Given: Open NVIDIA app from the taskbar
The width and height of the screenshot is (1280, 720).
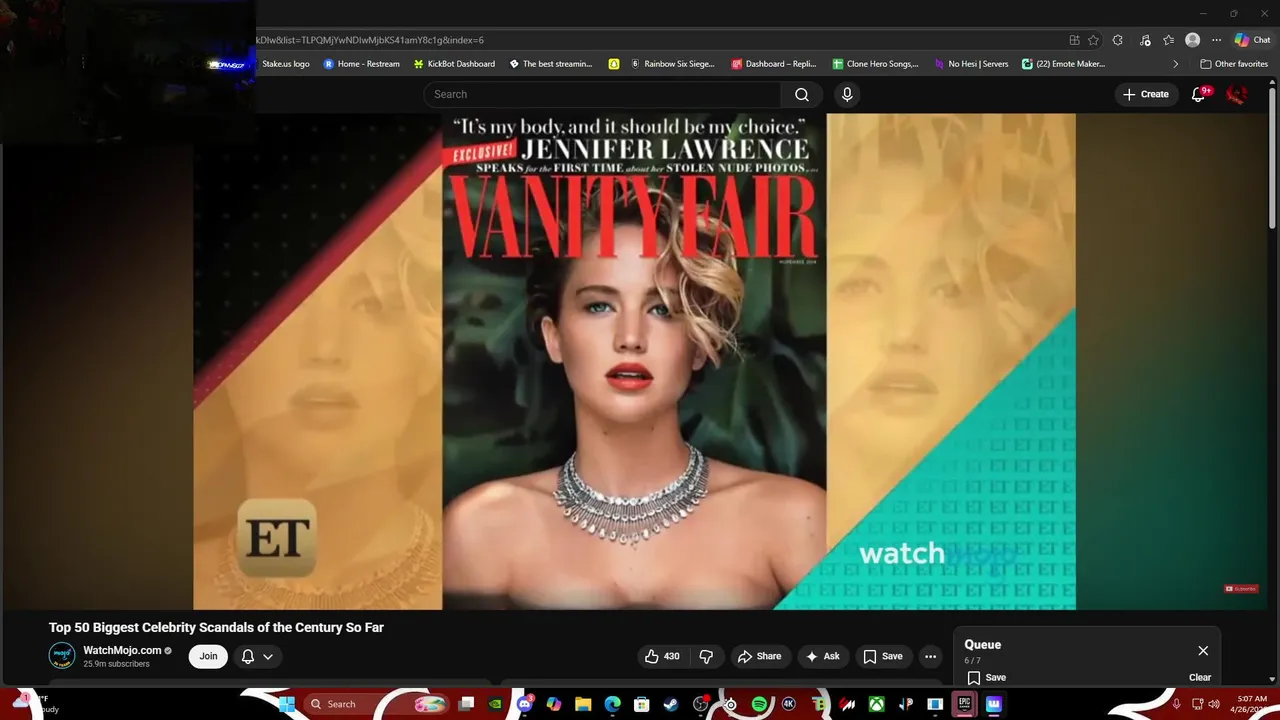Looking at the screenshot, I should [495, 704].
